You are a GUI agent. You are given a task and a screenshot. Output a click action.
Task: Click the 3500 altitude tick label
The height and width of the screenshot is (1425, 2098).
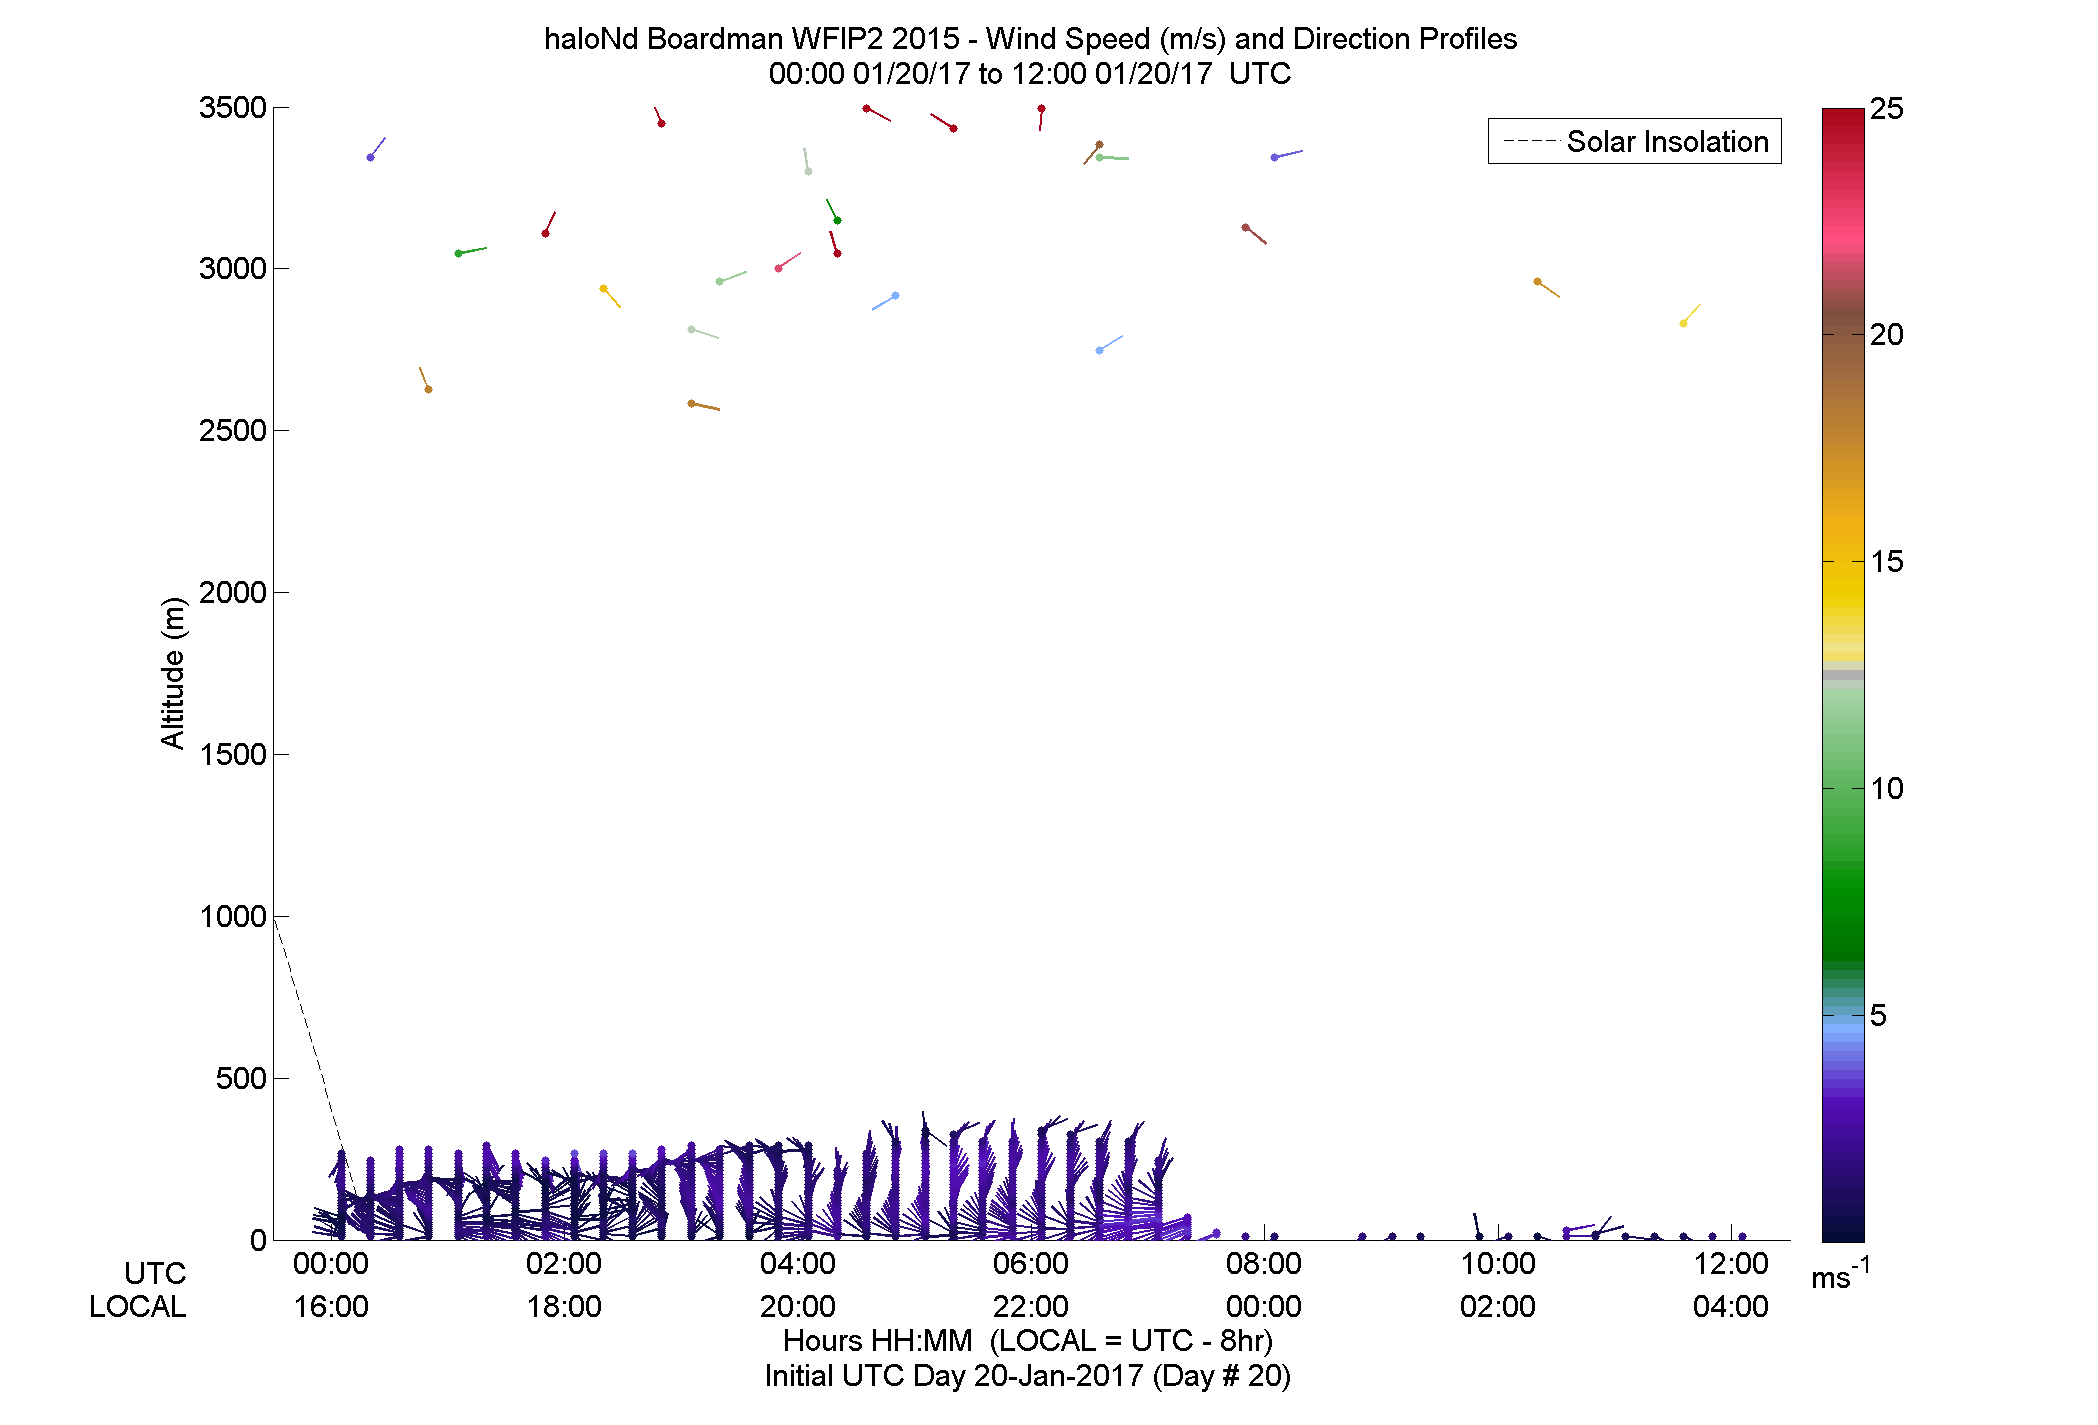[233, 107]
